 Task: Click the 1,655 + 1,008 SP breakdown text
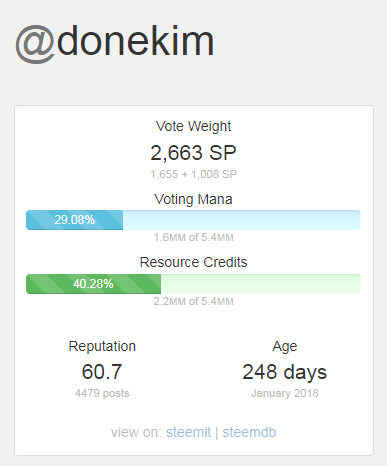(x=193, y=174)
